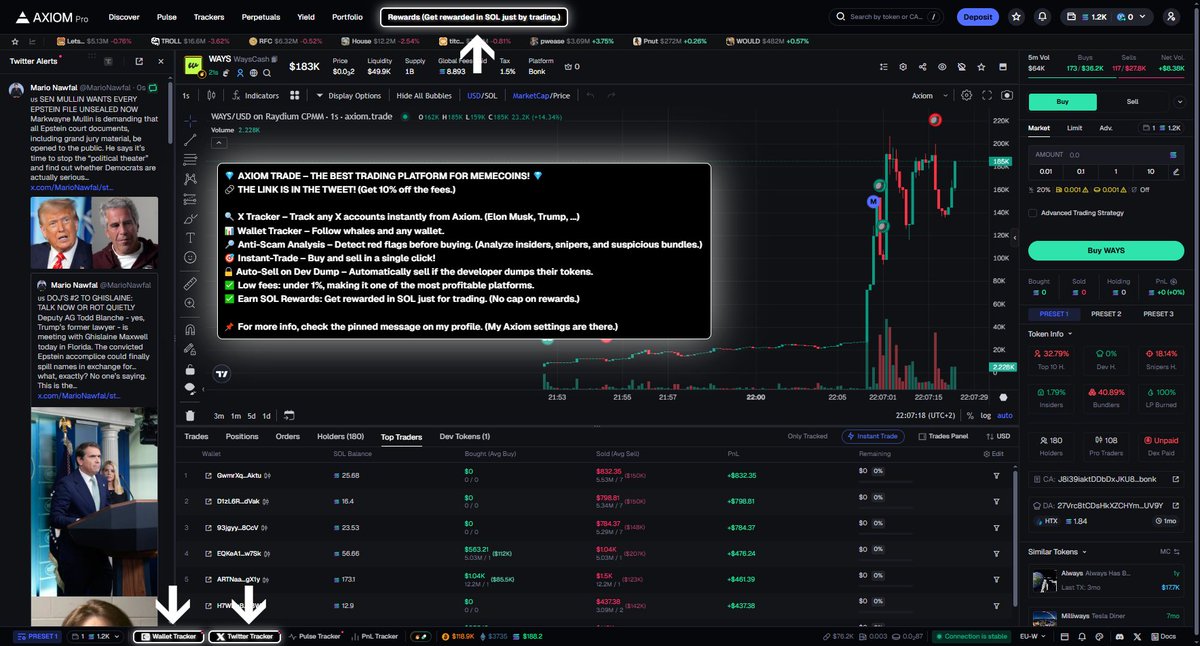Click Hide All Bubbles button
This screenshot has width=1200, height=646.
click(x=424, y=96)
